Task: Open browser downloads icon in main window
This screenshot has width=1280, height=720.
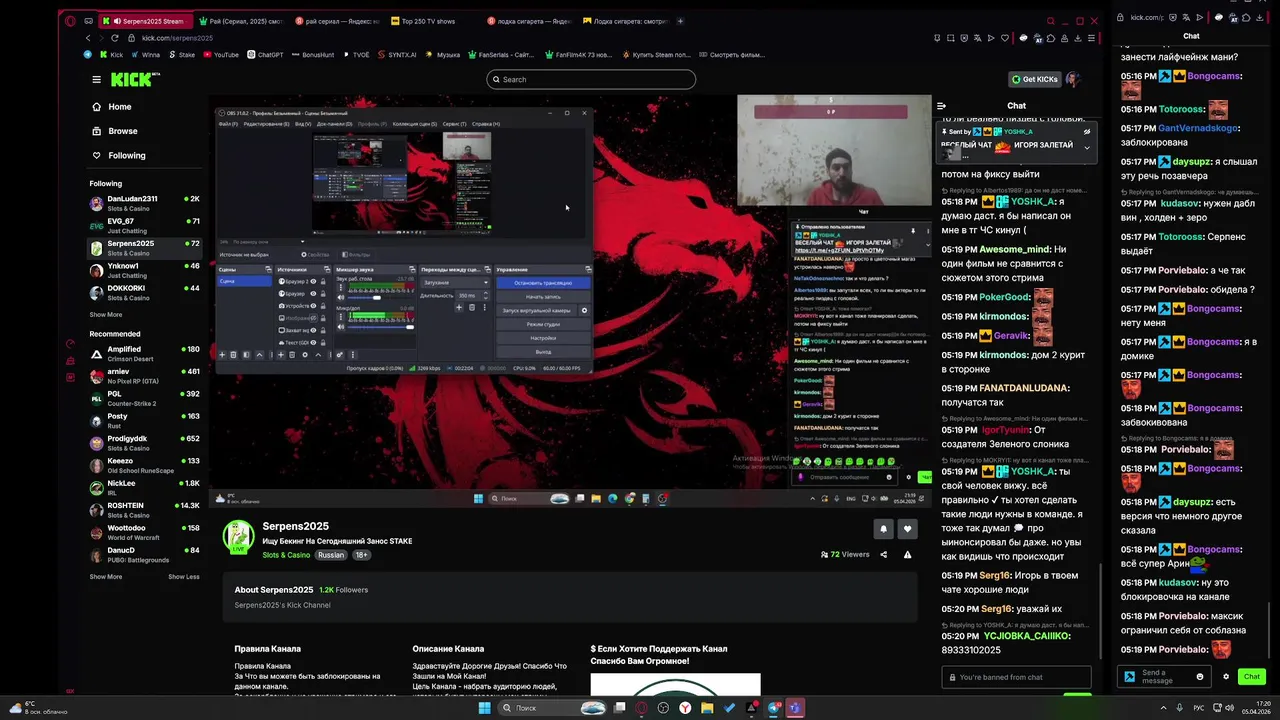Action: (x=1080, y=38)
